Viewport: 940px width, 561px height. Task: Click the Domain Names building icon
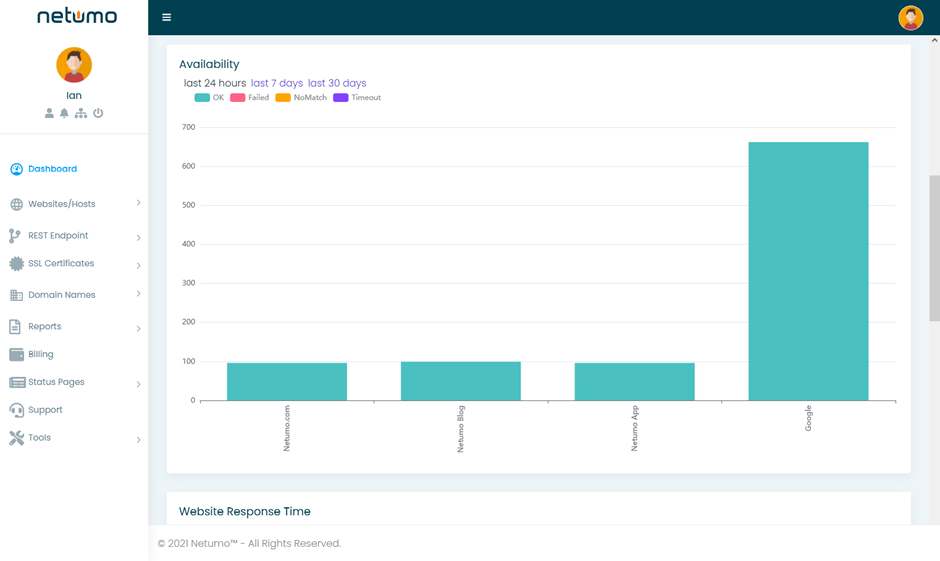point(17,295)
